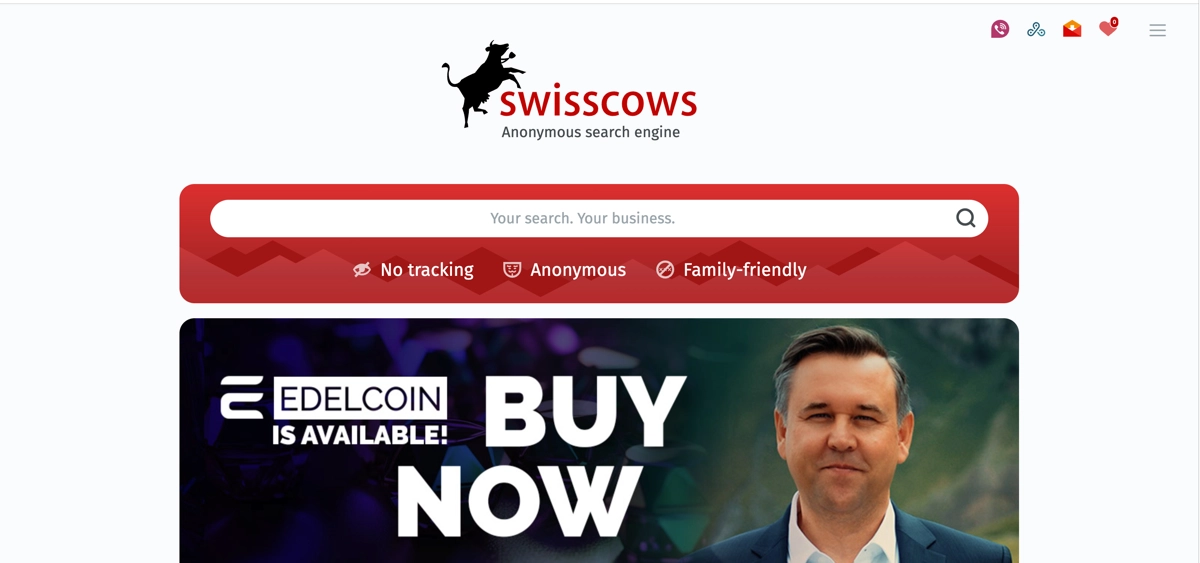
Task: Click the heart donation icon with counter
Action: (x=1108, y=28)
